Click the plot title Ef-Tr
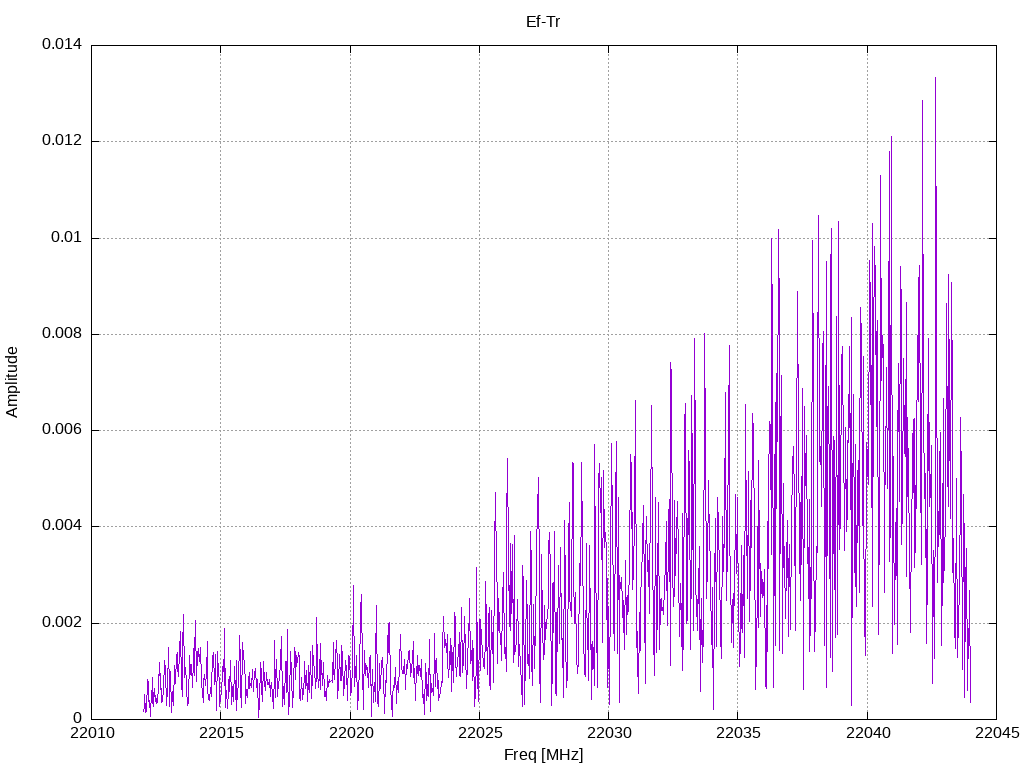This screenshot has height=768, width=1024. [543, 21]
